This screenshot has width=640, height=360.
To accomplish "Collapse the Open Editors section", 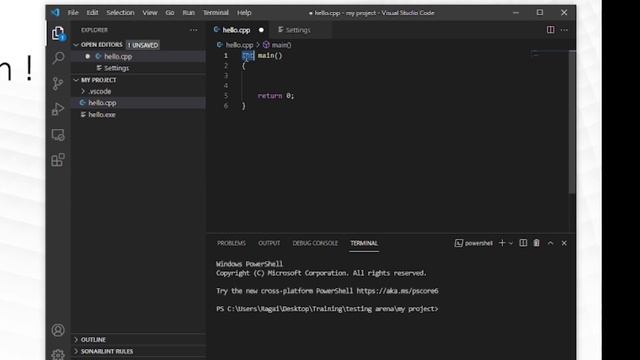I will [76, 44].
